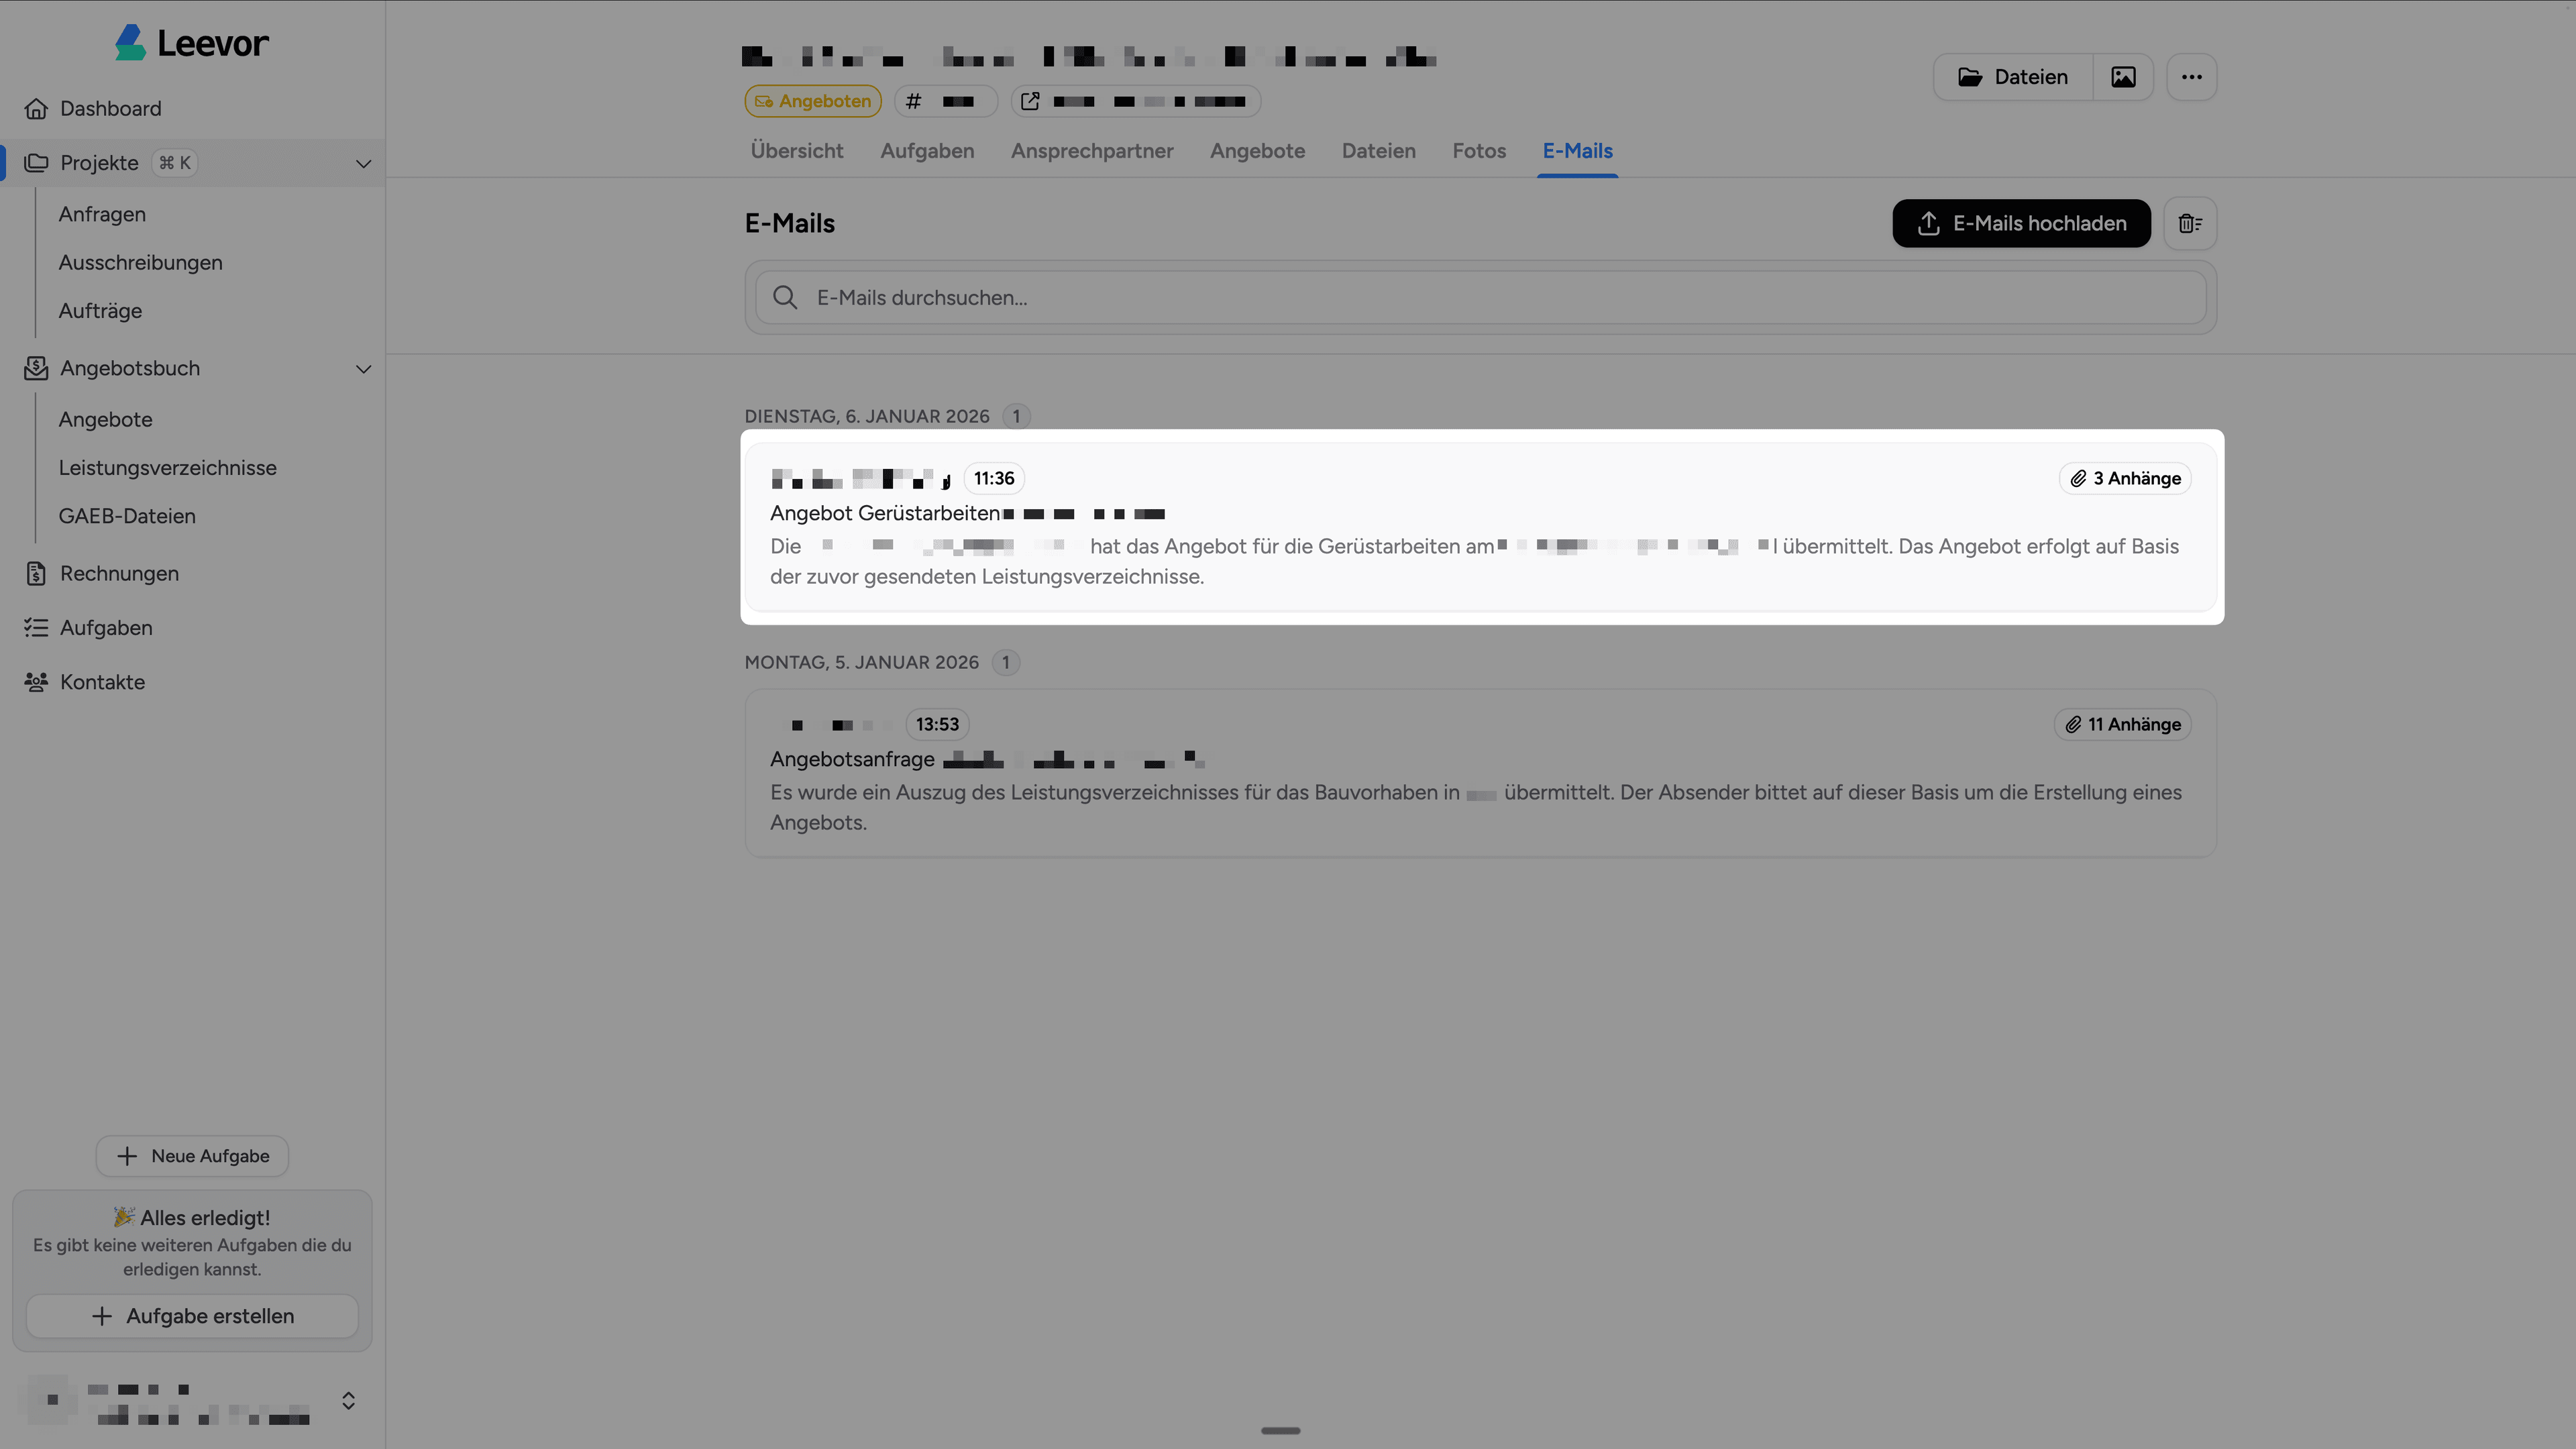Click the delete emails trash icon
Viewport: 2576px width, 1449px height.
point(2190,223)
